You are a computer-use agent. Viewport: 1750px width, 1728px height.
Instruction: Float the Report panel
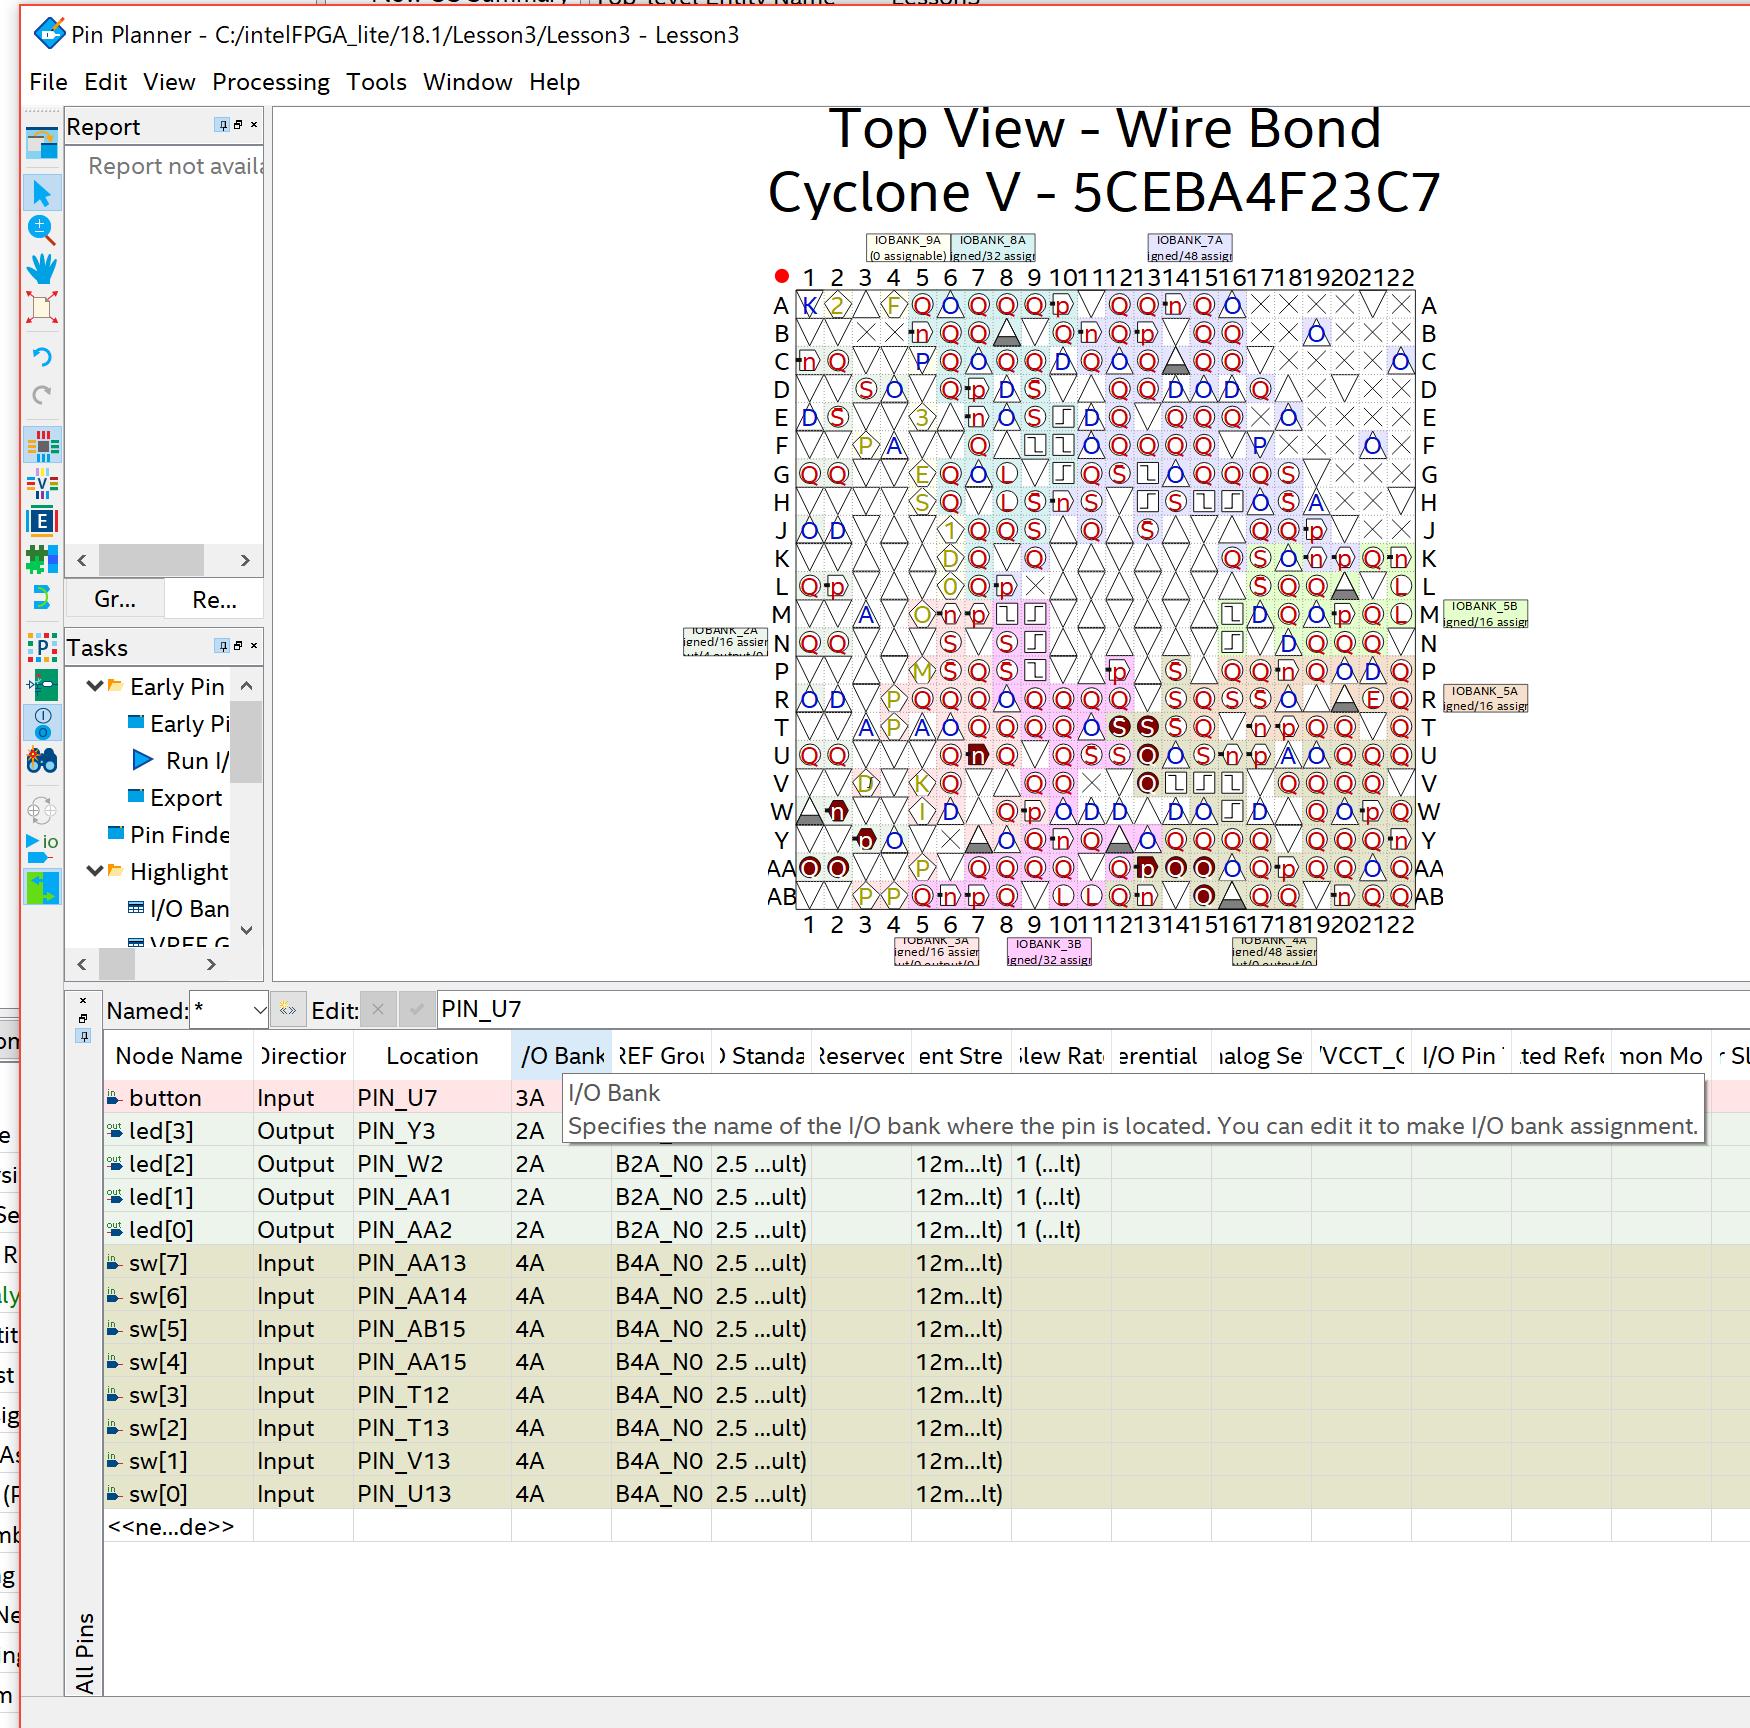click(x=238, y=125)
